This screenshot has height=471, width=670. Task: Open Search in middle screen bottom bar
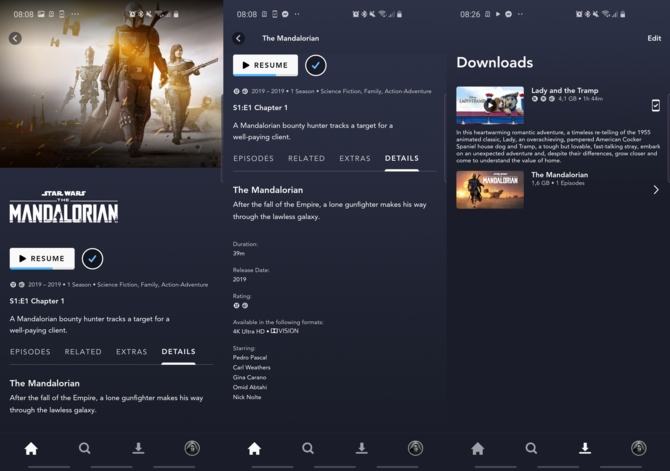click(x=308, y=448)
